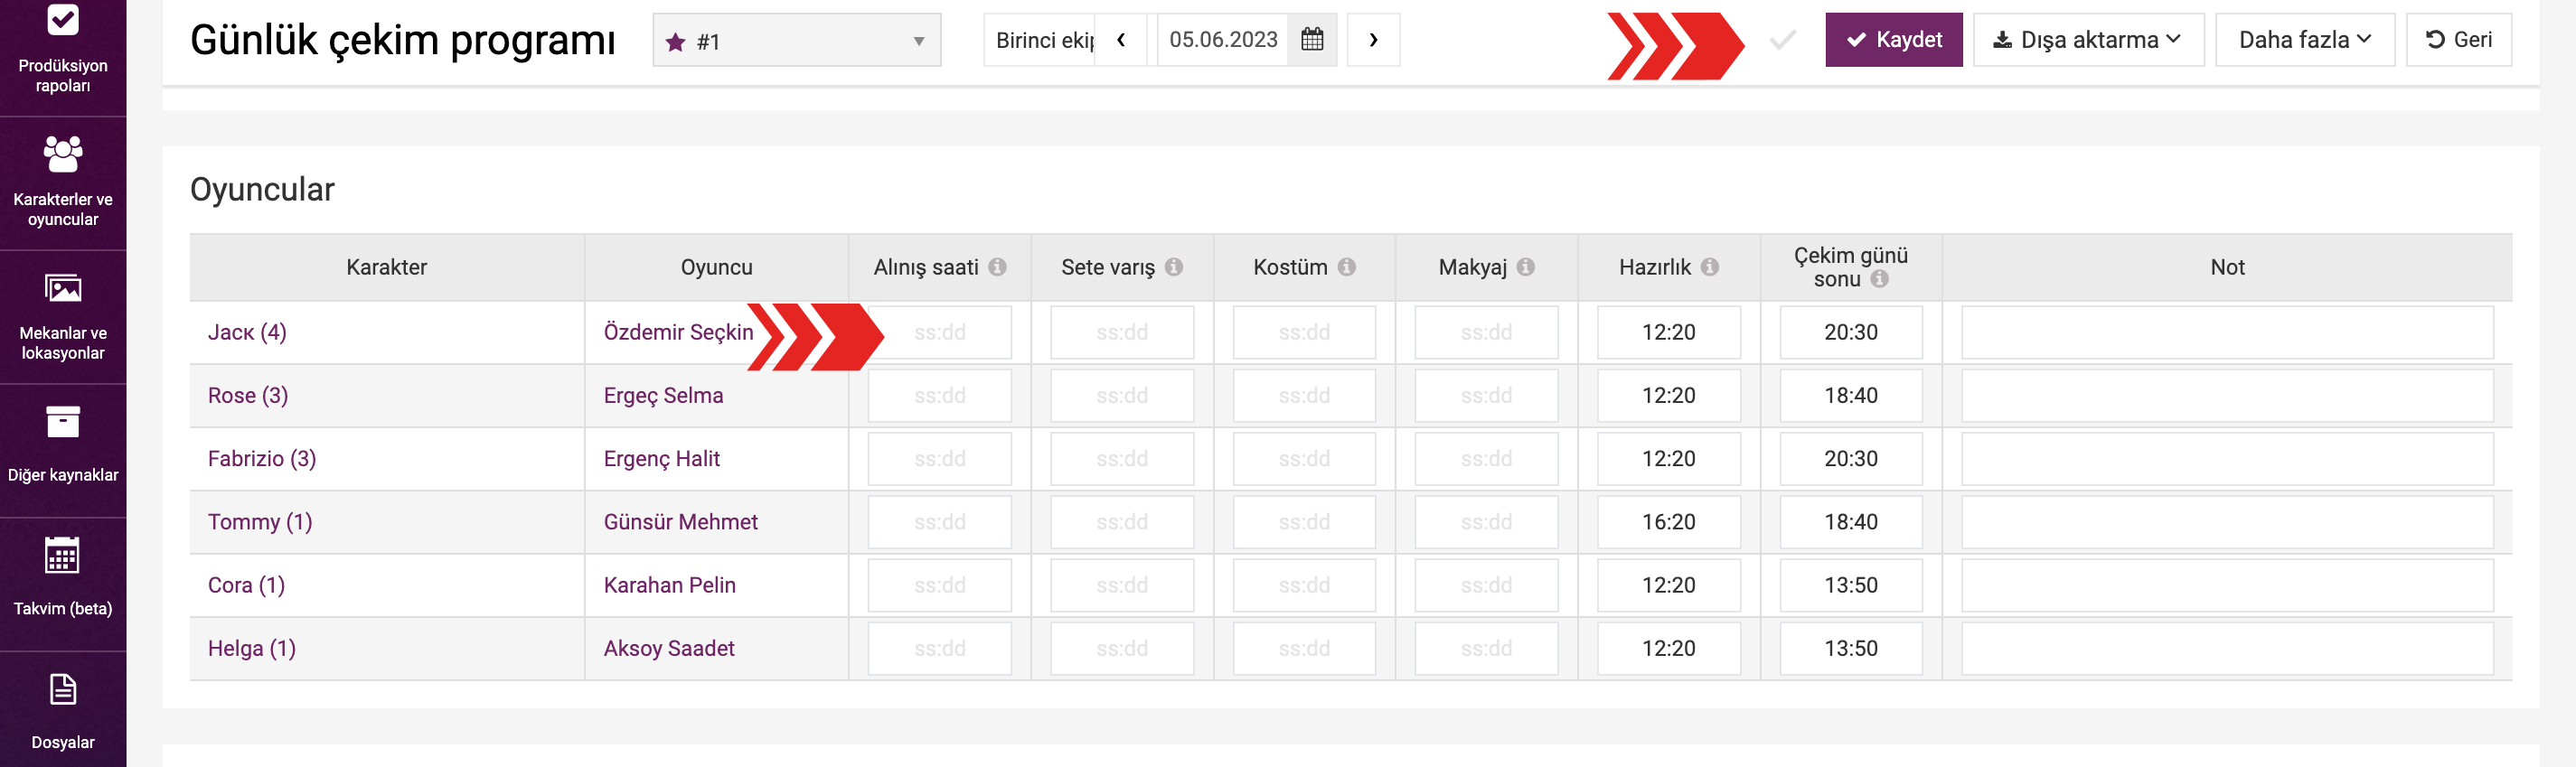Click the Oyuncular section heading
The image size is (2576, 767).
coord(262,189)
